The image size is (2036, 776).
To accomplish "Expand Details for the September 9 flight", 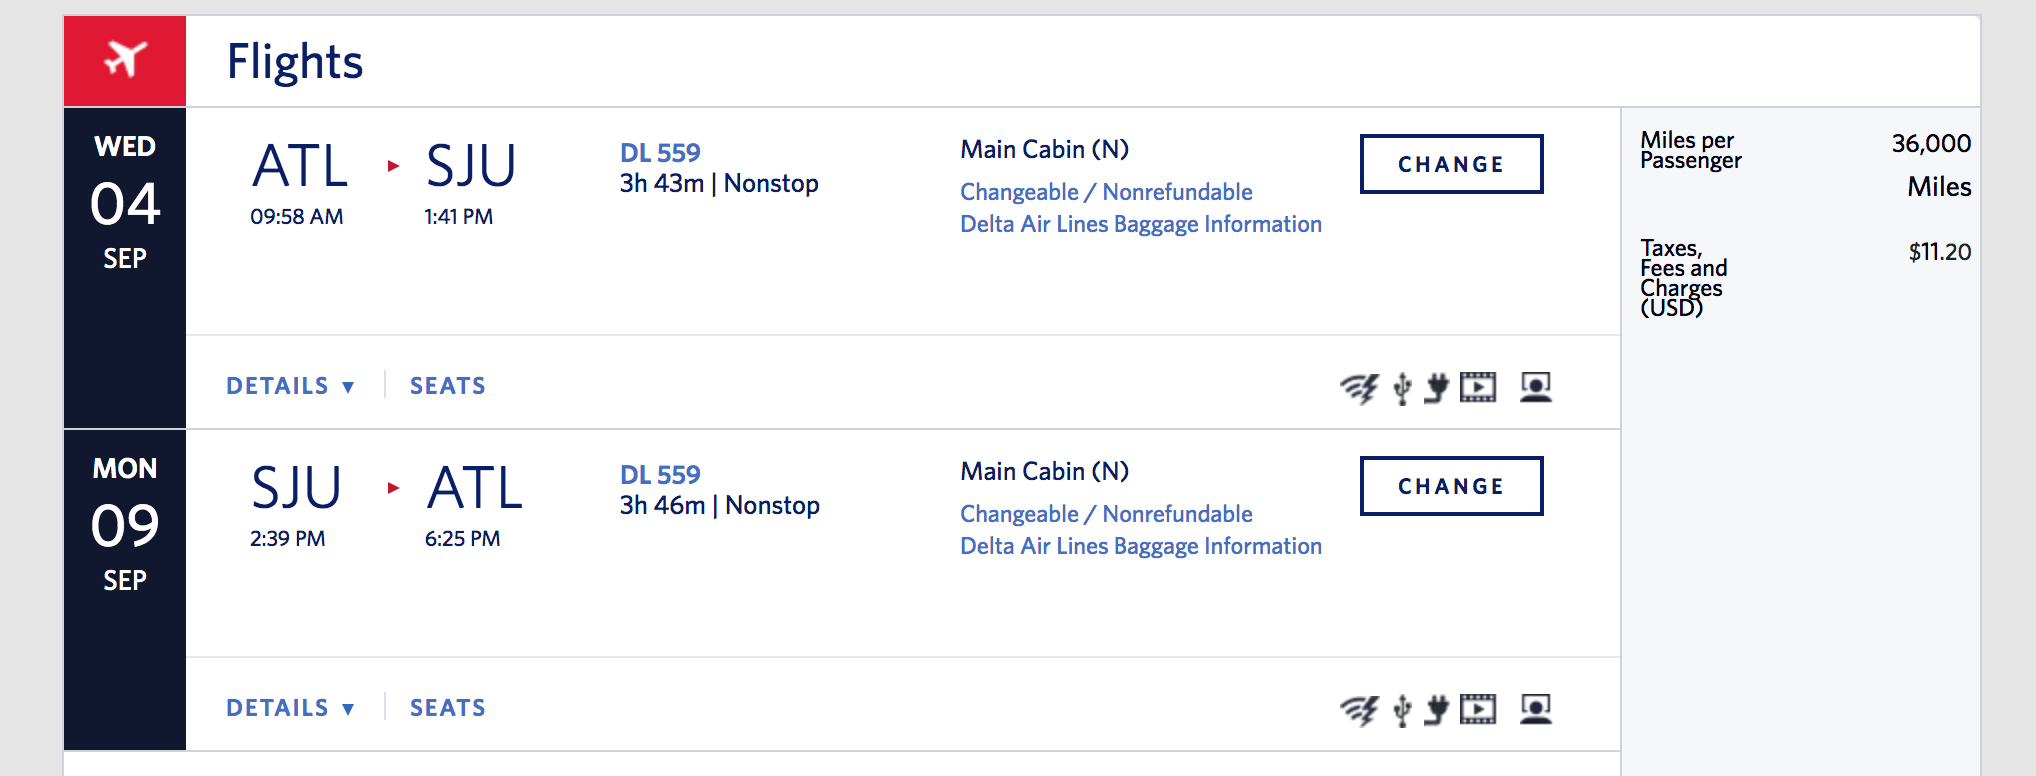I will (290, 708).
